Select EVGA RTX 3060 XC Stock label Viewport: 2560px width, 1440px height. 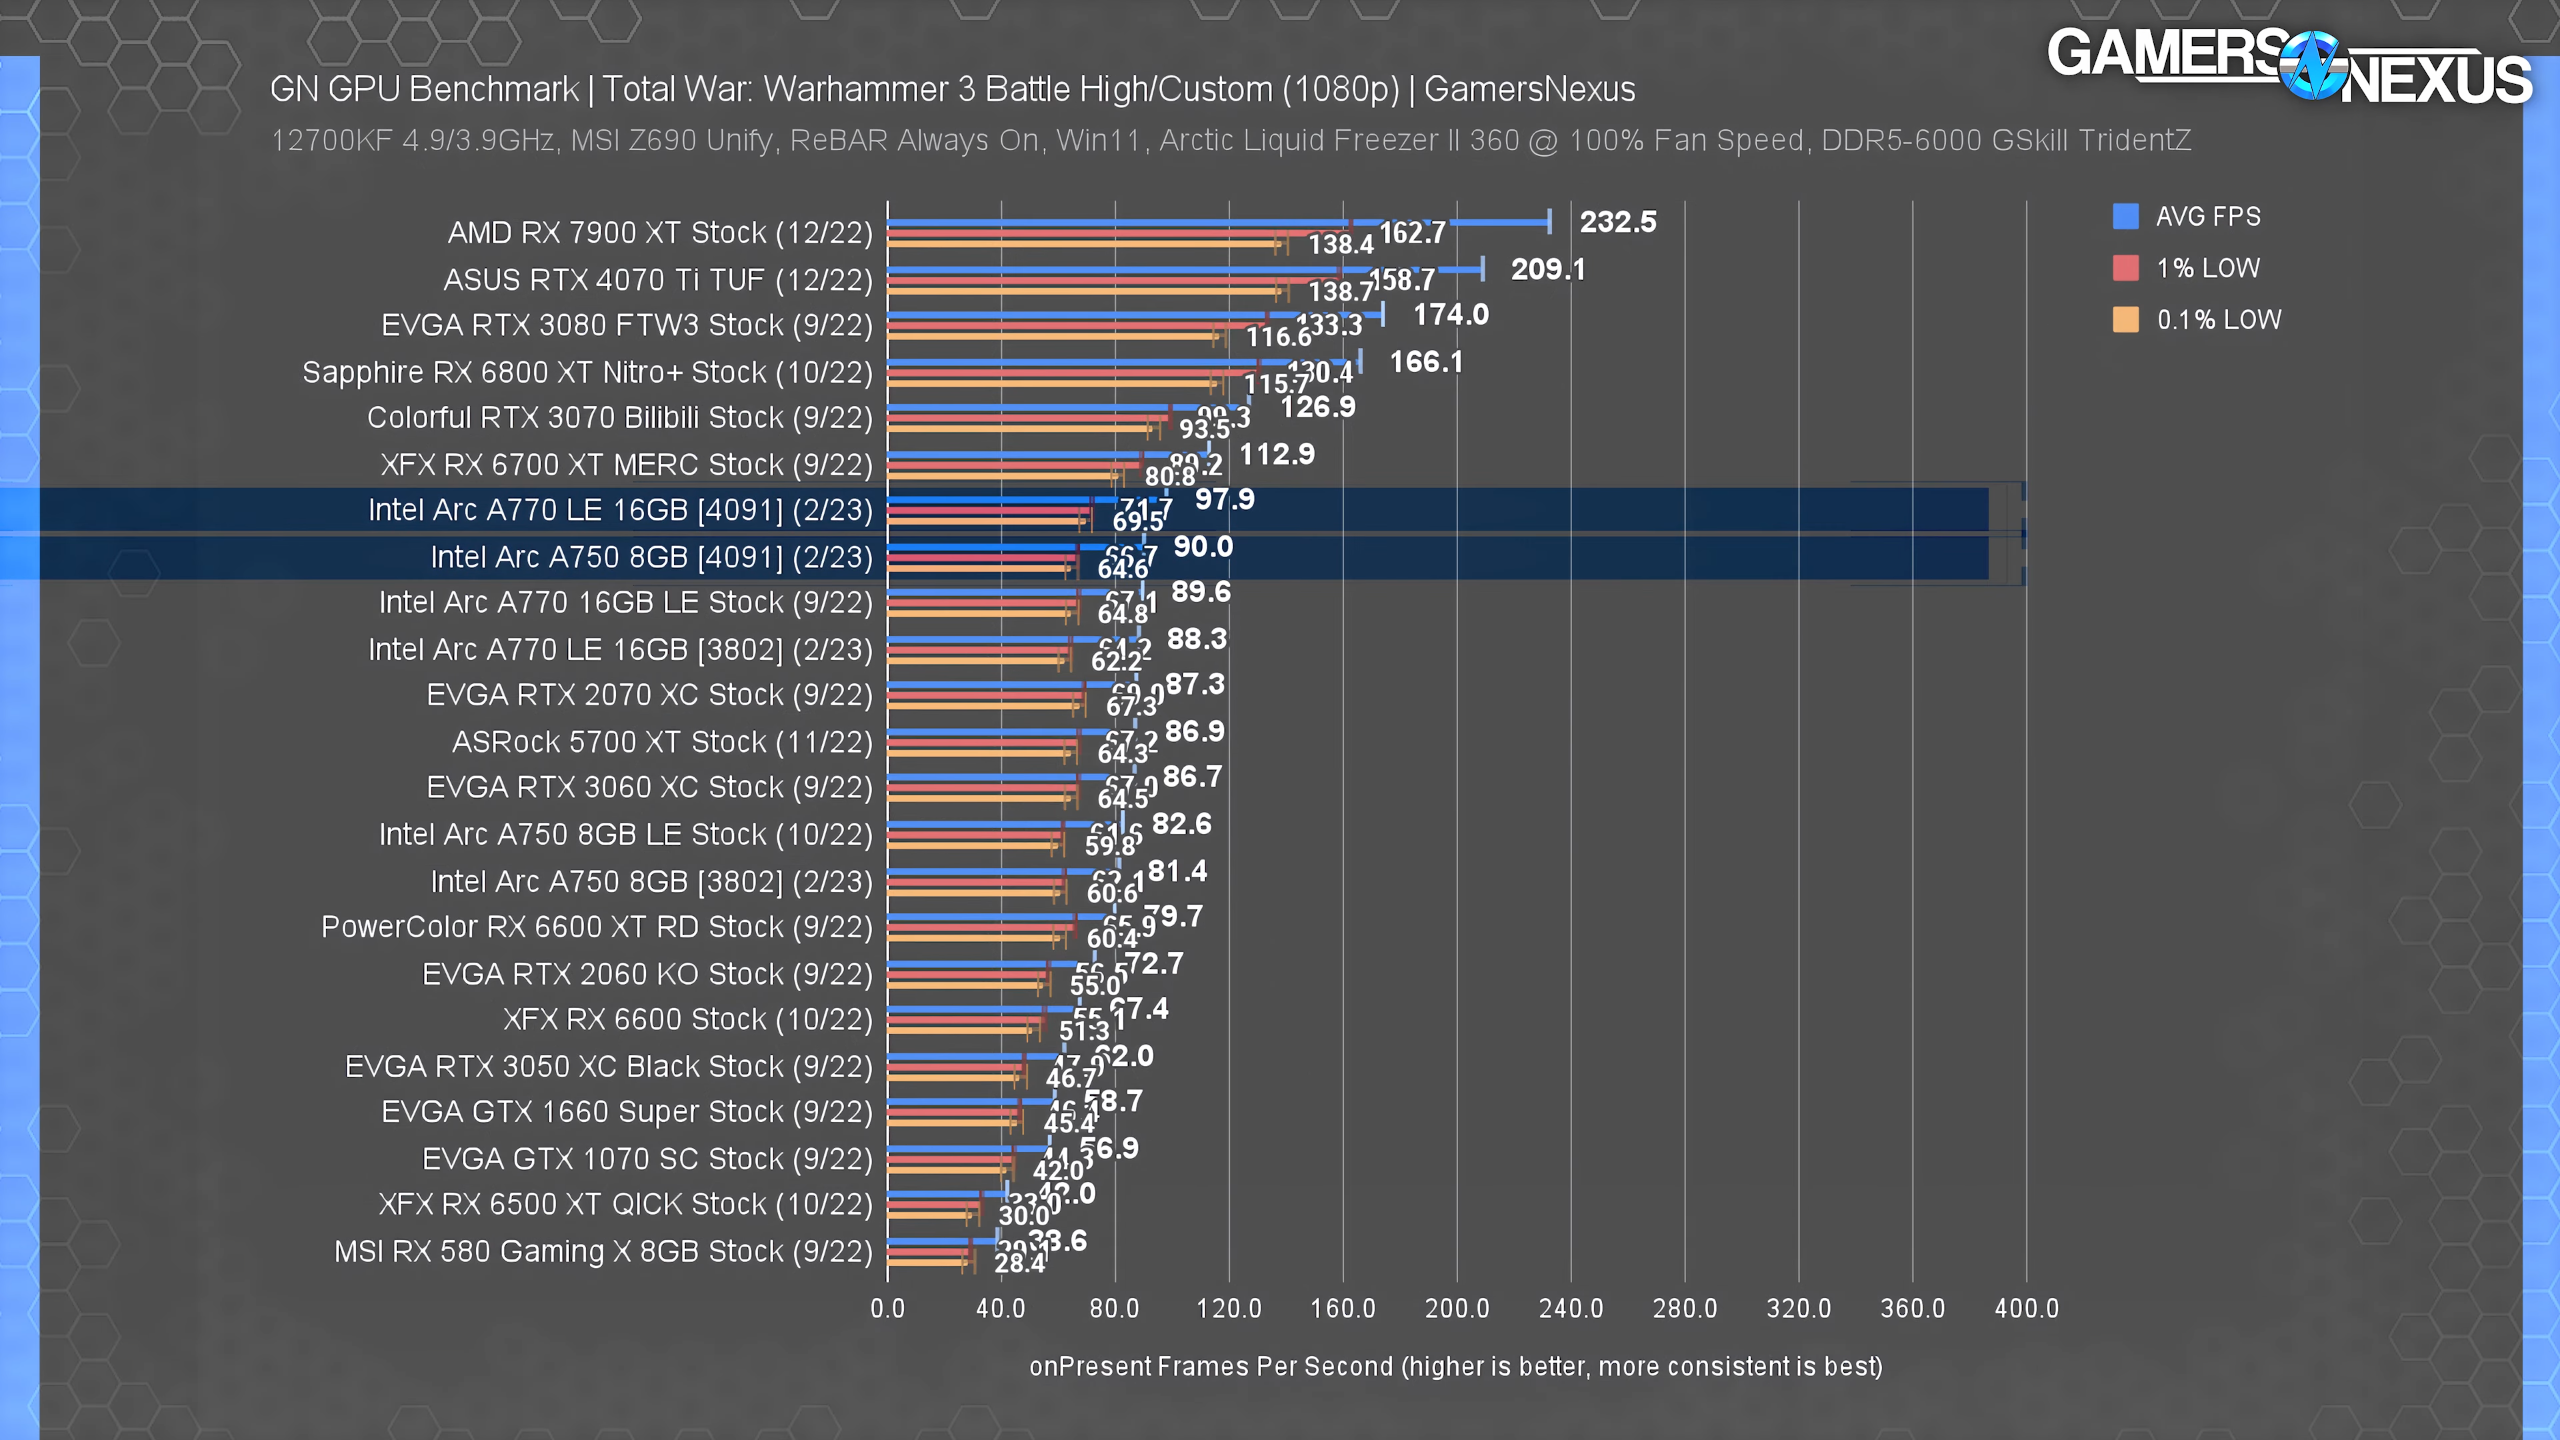[x=649, y=788]
